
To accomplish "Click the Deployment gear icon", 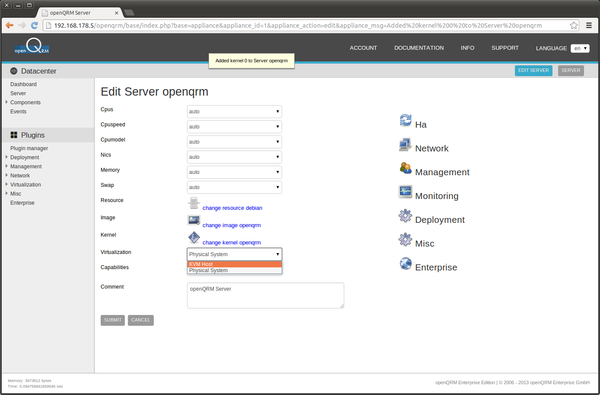I will [405, 216].
